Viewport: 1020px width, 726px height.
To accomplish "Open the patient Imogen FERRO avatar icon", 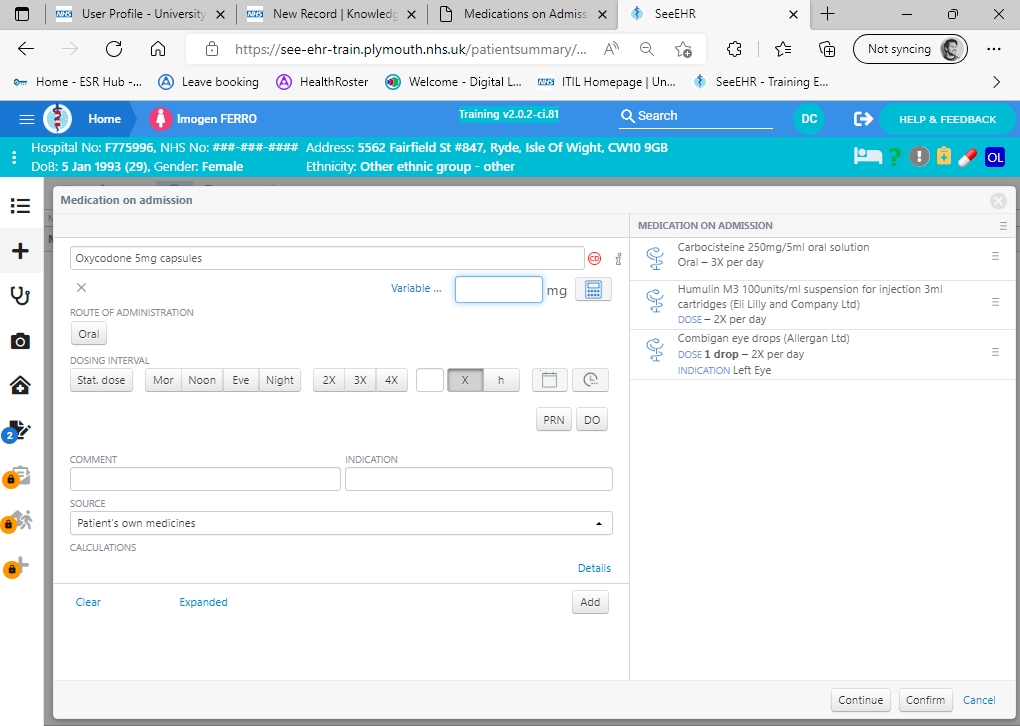I will [x=160, y=118].
